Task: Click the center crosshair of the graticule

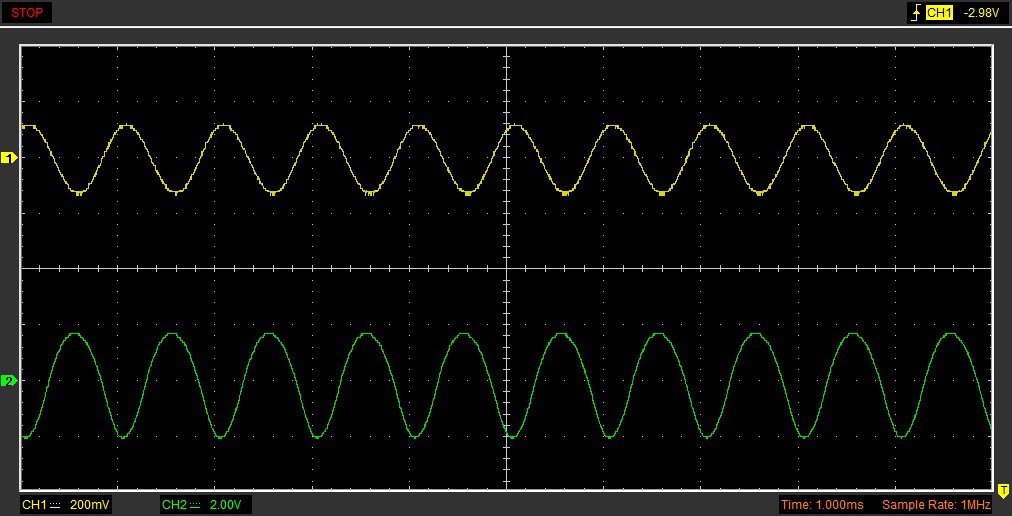Action: coord(507,268)
